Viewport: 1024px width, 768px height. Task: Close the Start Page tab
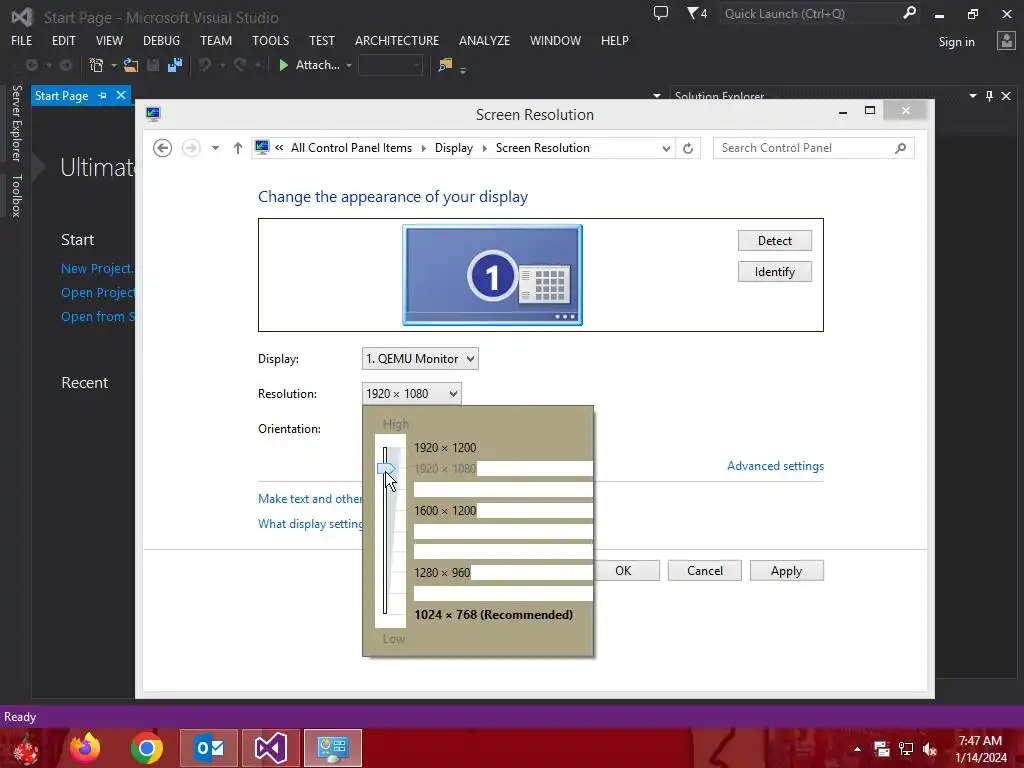pos(121,95)
